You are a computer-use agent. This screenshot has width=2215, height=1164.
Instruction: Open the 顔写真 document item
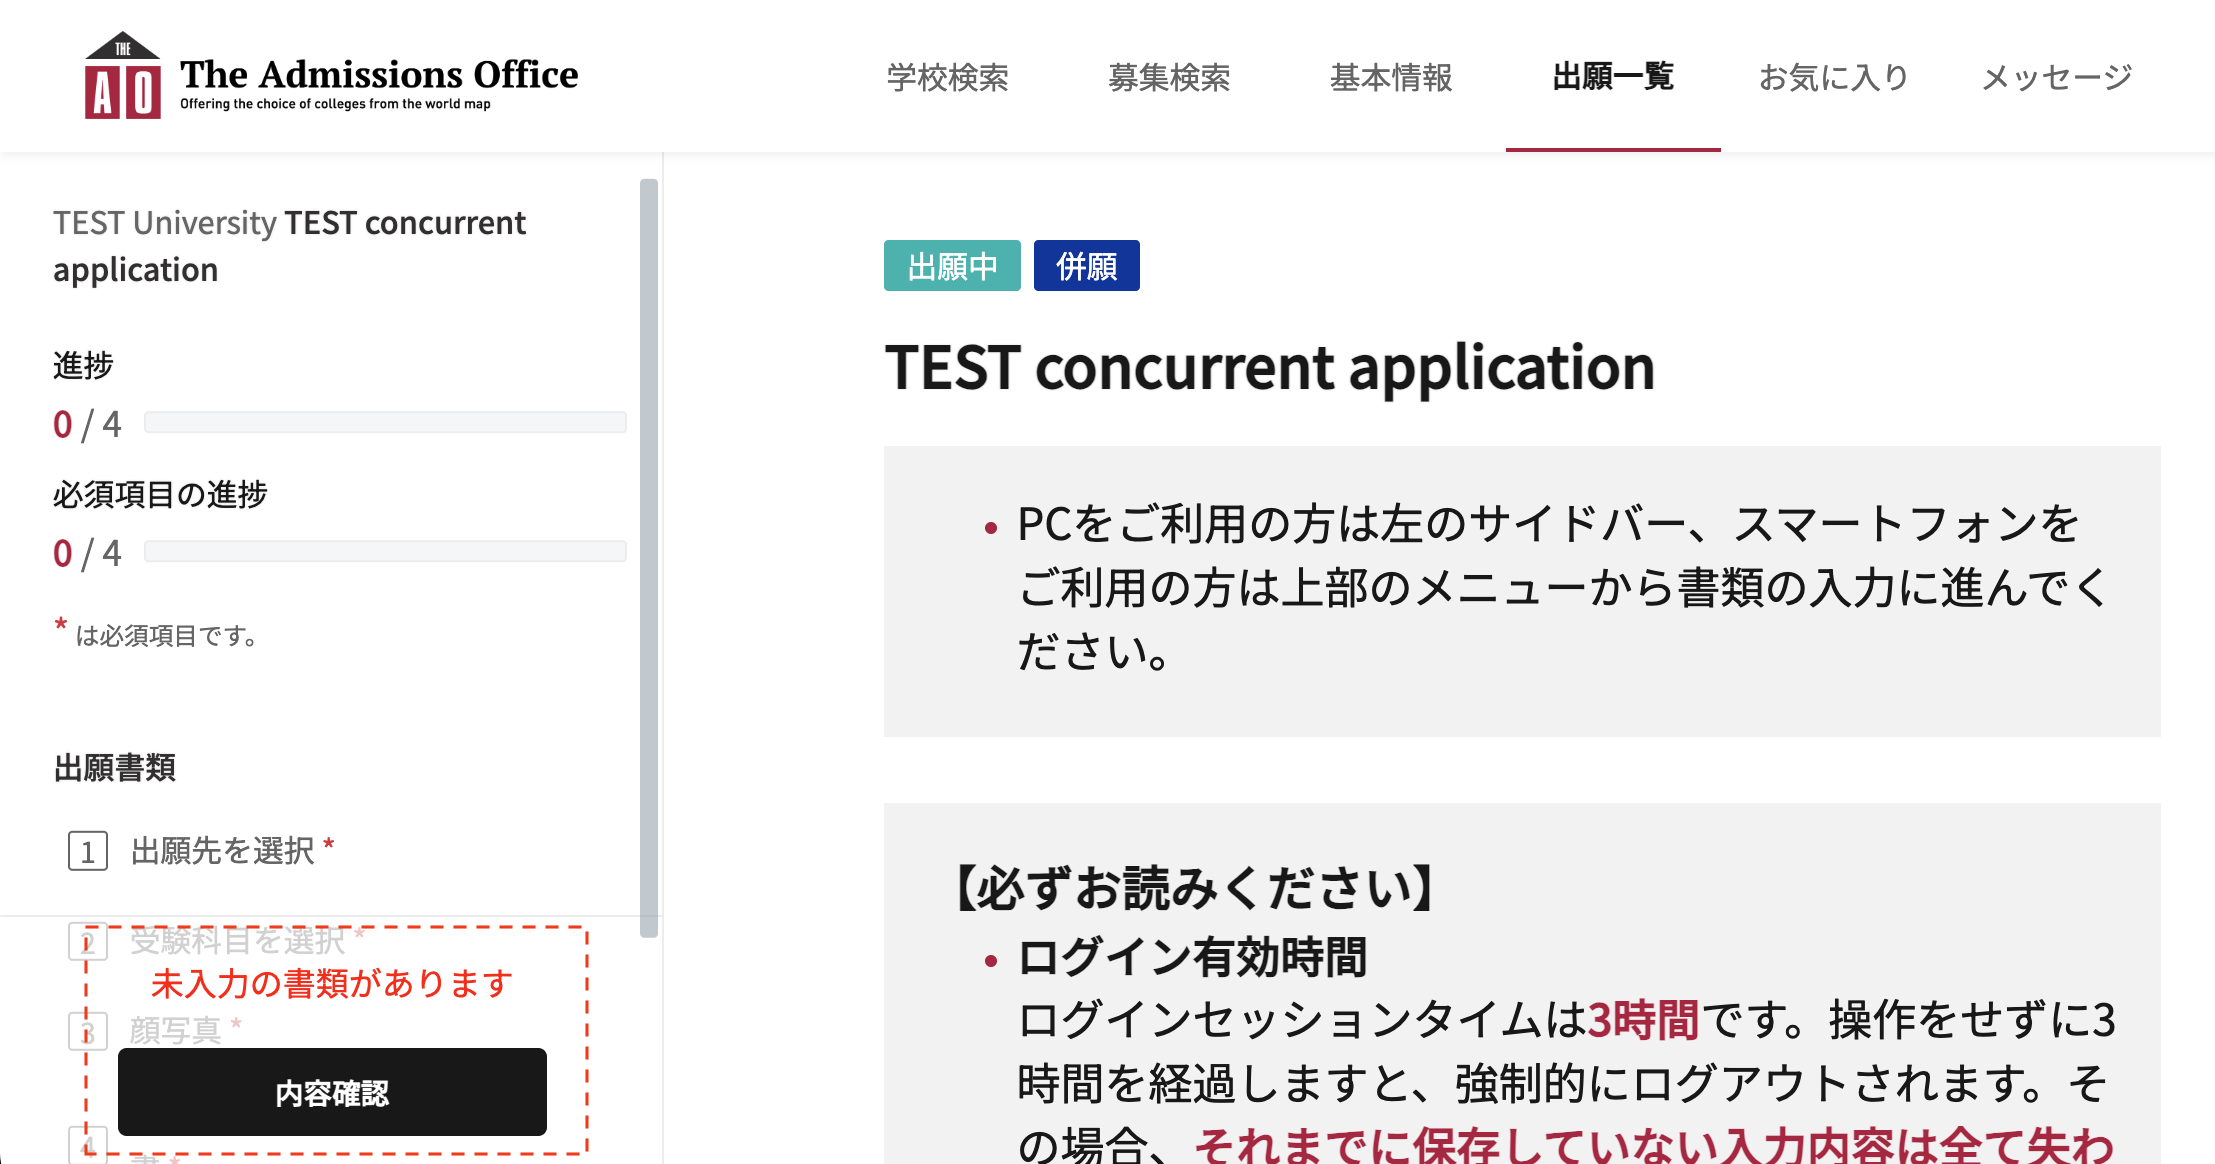click(x=175, y=1029)
